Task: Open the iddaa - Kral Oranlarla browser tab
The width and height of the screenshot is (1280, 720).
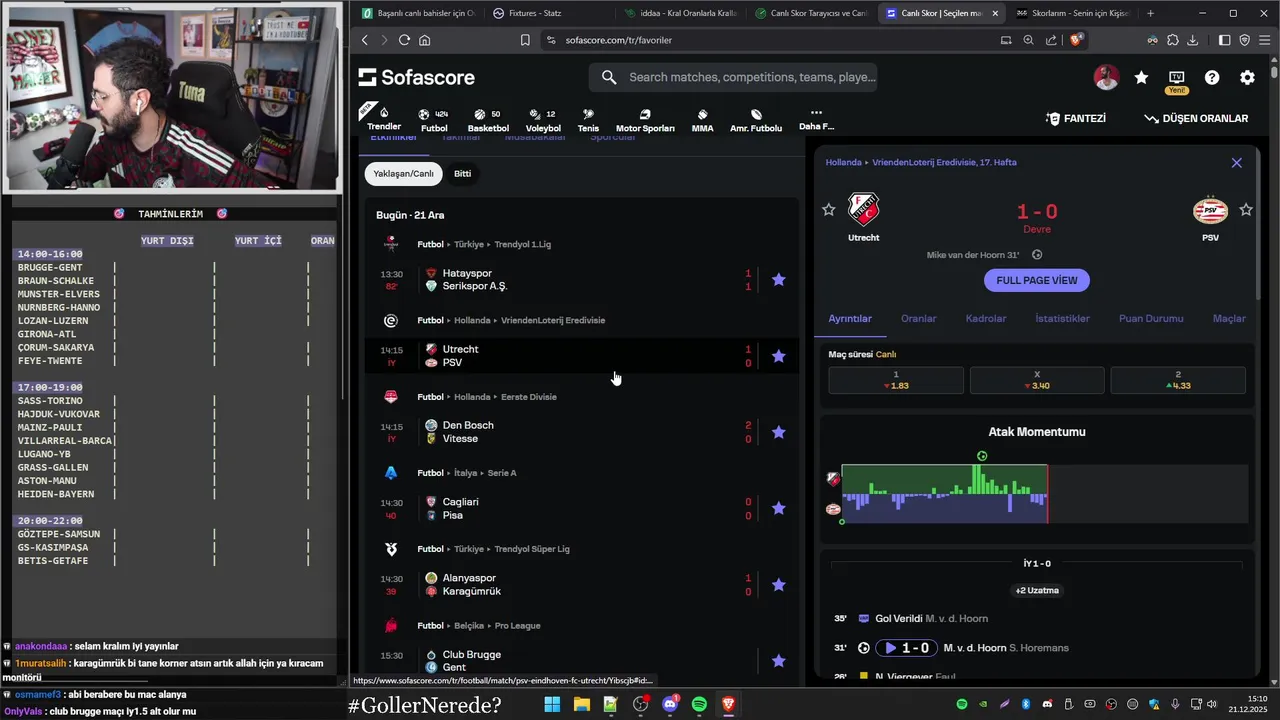Action: click(680, 13)
